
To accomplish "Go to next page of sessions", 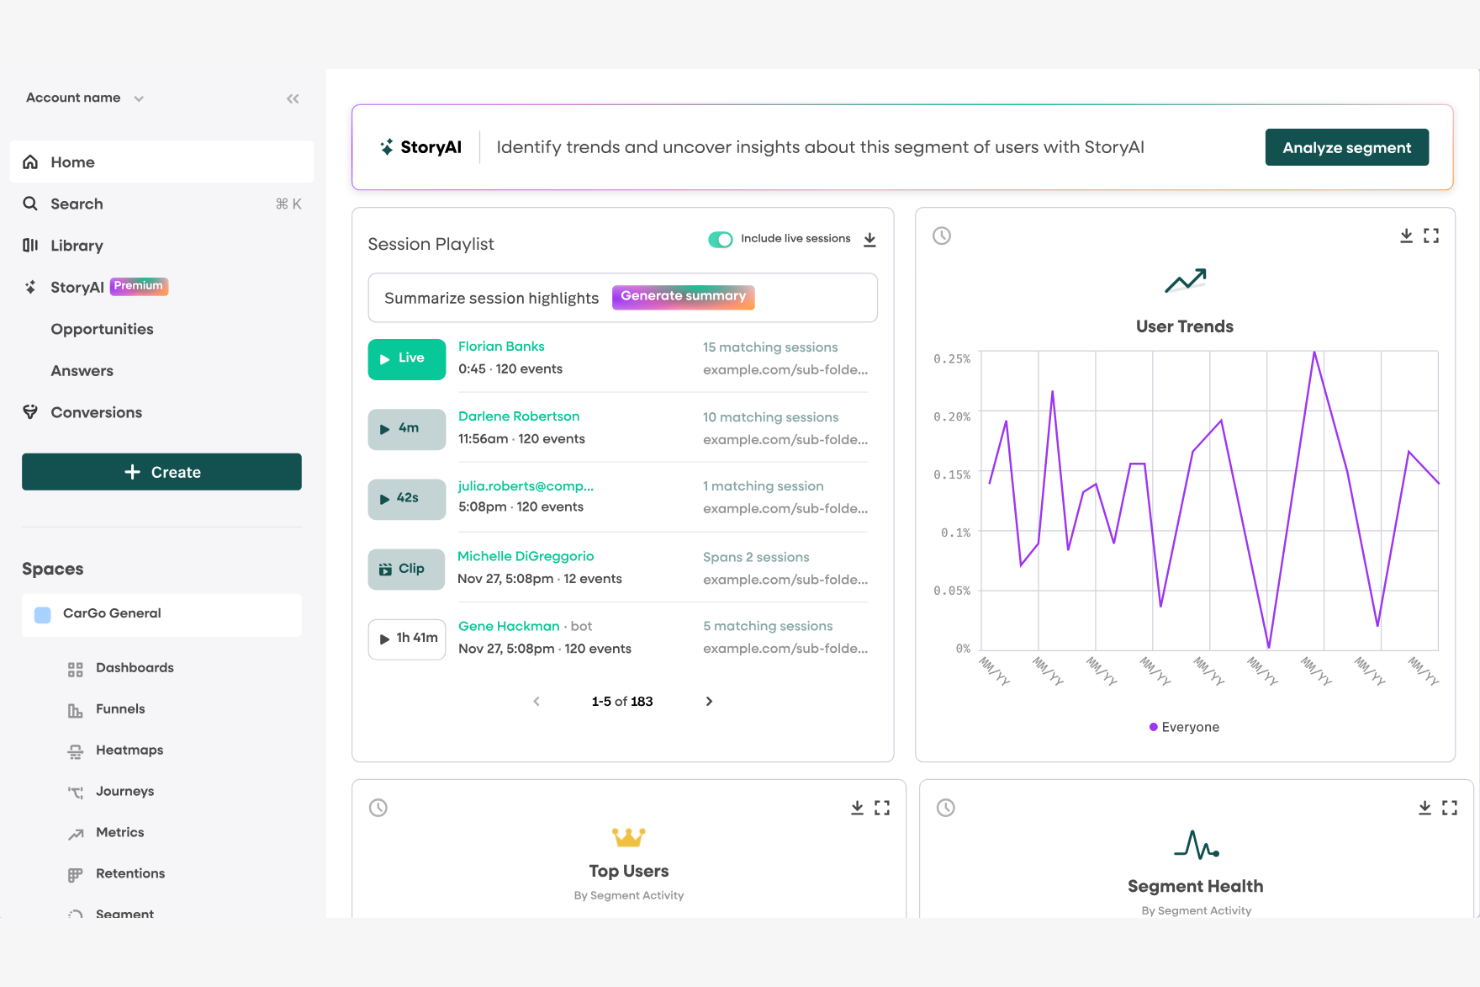I will [709, 701].
